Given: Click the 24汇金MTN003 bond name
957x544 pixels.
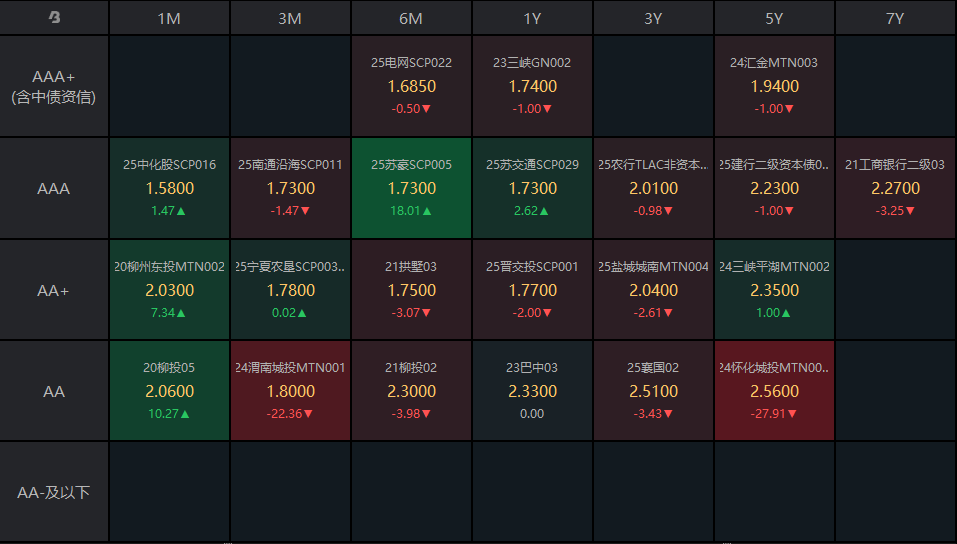Looking at the screenshot, I should [774, 63].
